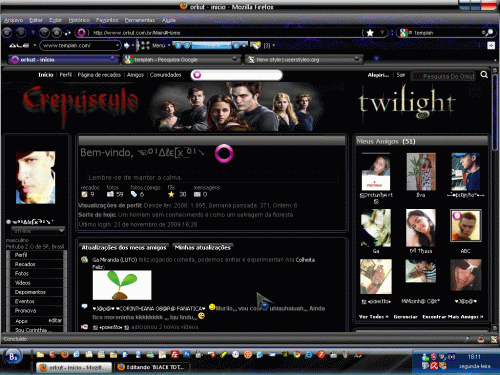Image resolution: width=500 pixels, height=375 pixels.
Task: Open Depoimentos in the left sidebar
Action: coord(30,292)
